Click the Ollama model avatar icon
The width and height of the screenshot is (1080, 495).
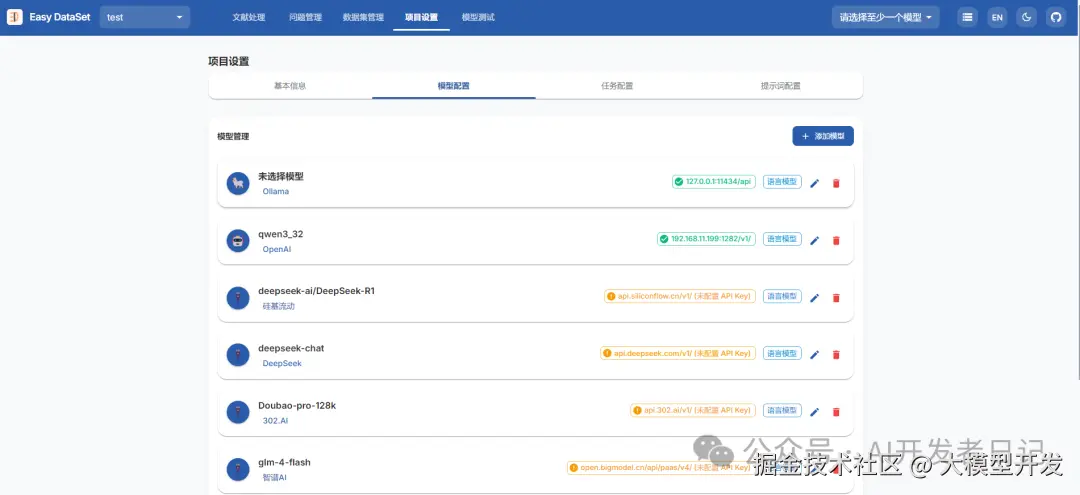(x=238, y=183)
